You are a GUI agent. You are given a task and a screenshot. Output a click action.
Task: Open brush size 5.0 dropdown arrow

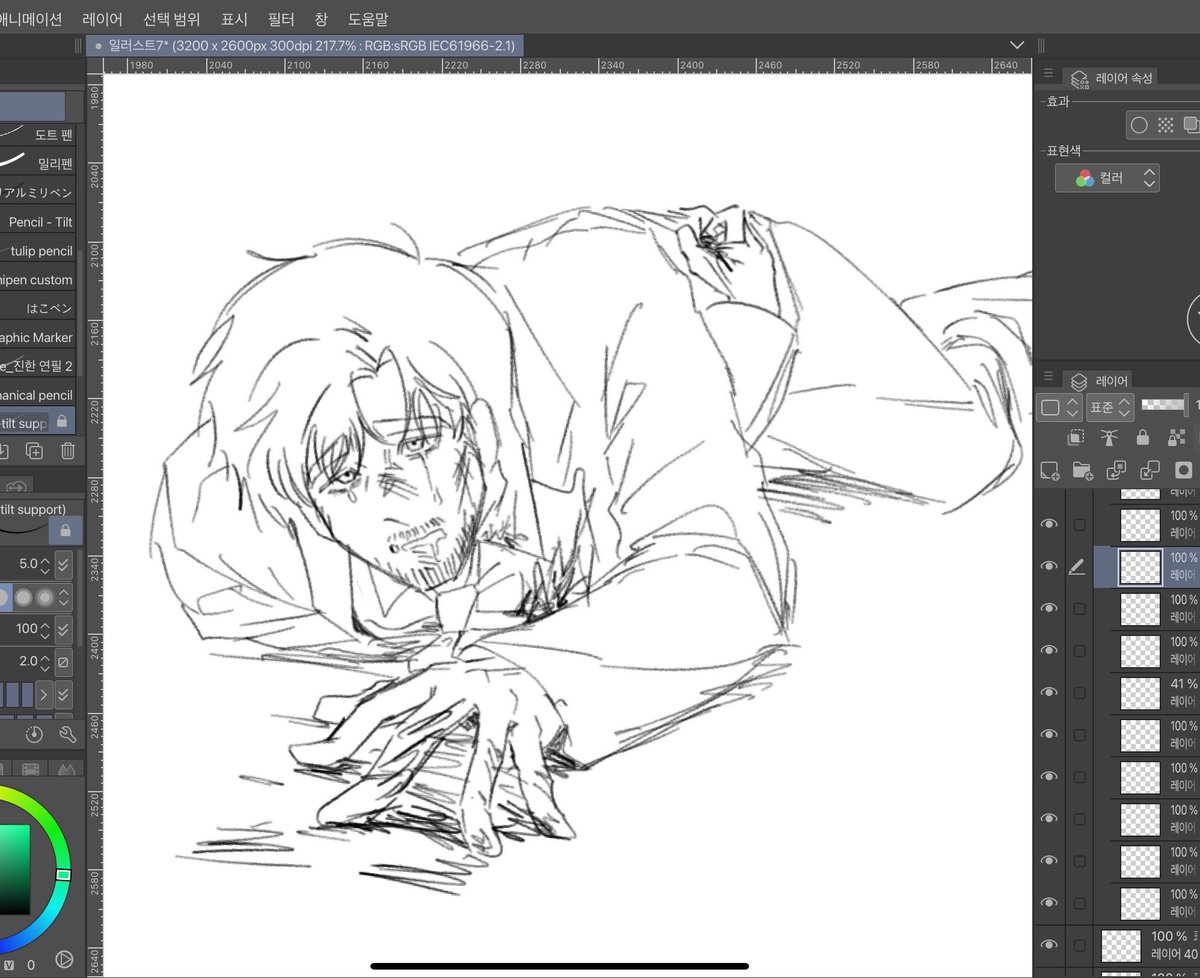click(x=63, y=564)
